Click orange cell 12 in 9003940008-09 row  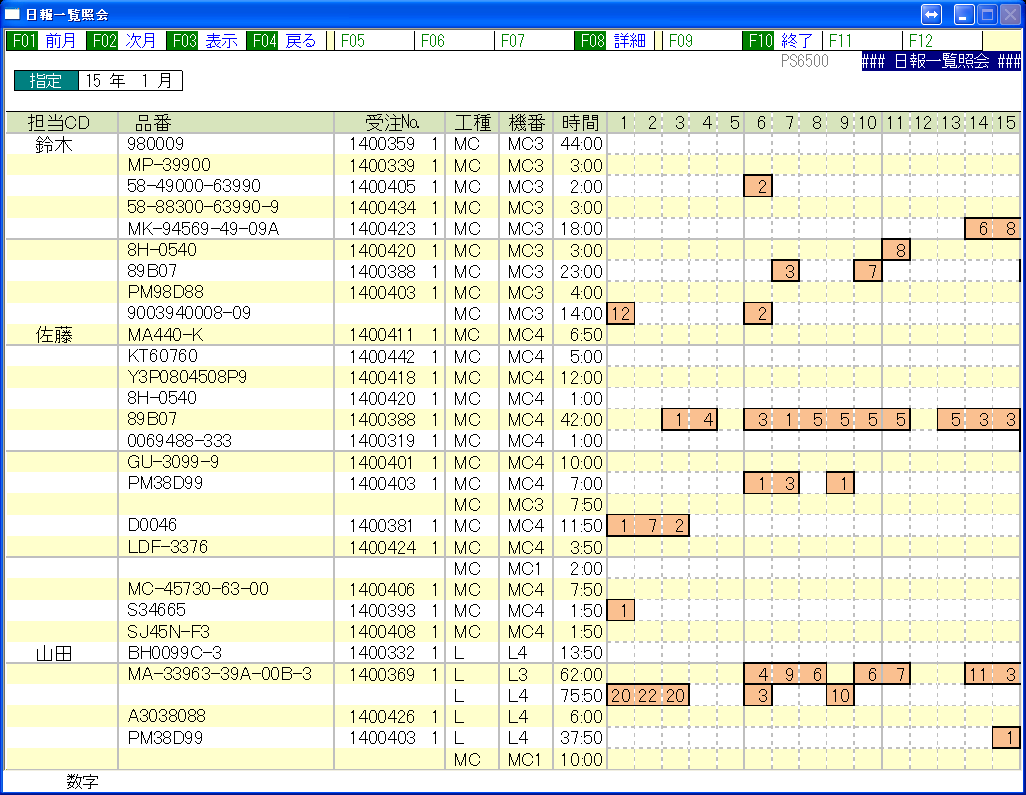tap(620, 314)
